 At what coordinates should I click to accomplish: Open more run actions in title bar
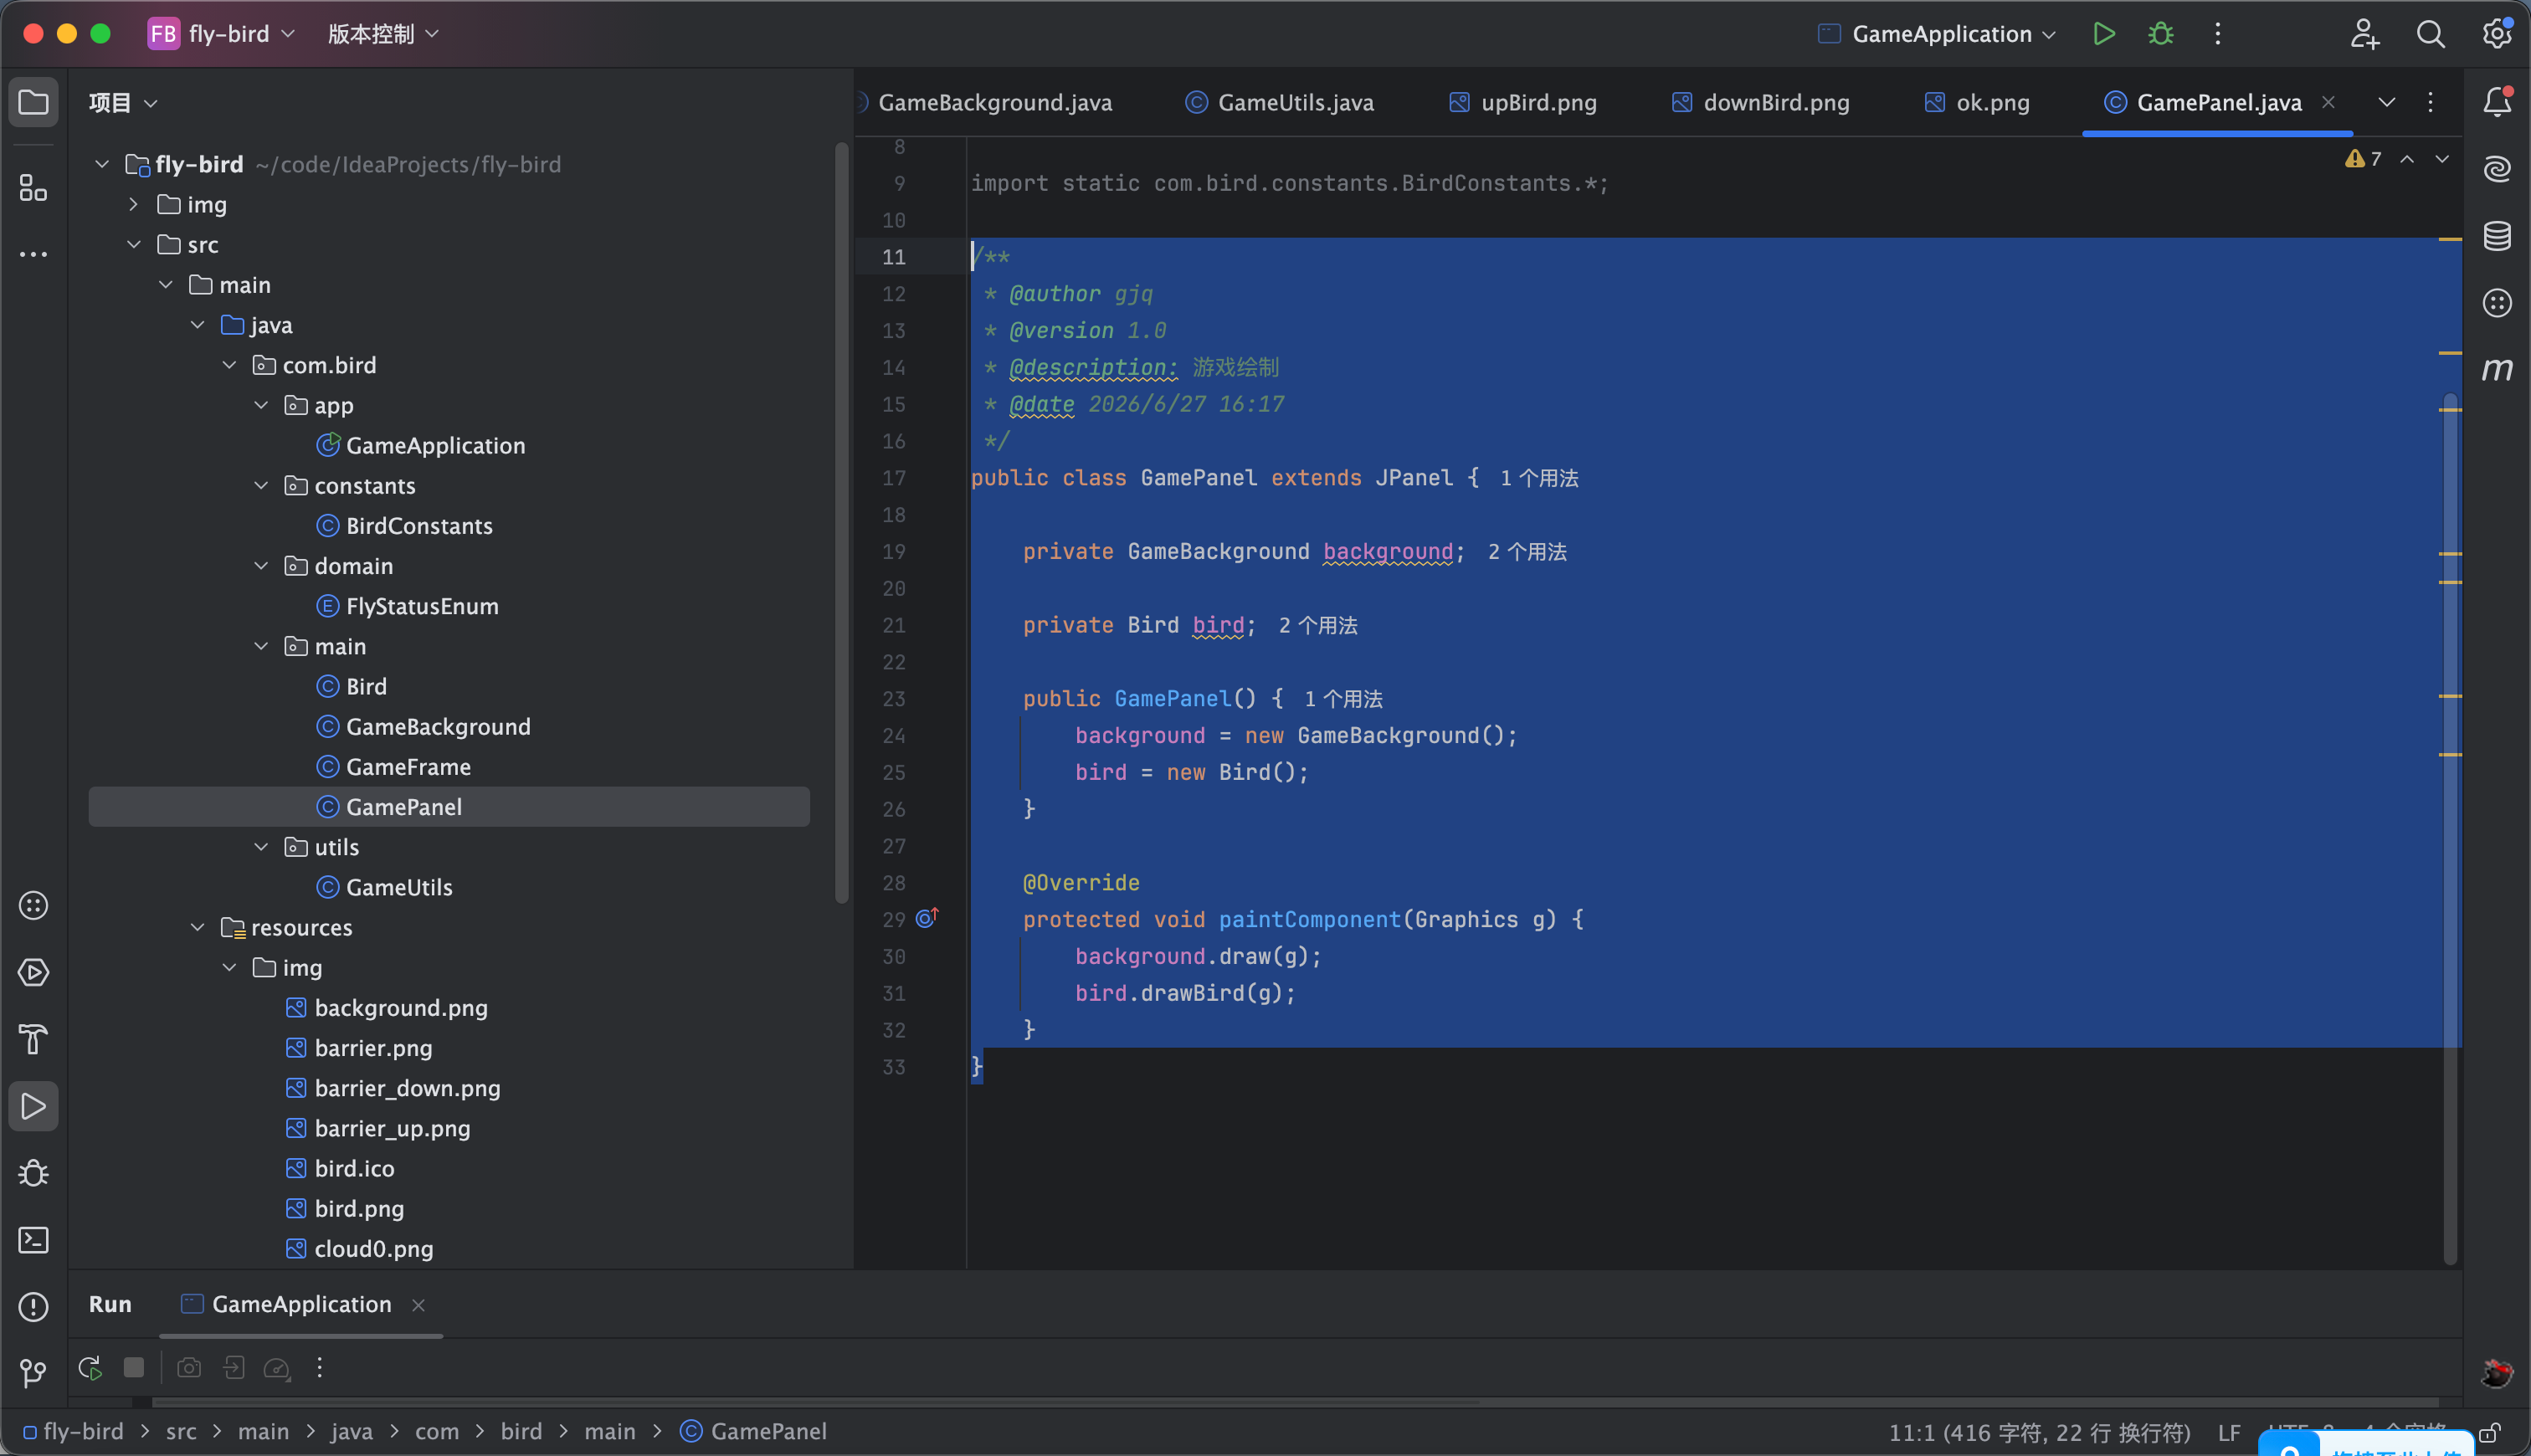click(2218, 34)
